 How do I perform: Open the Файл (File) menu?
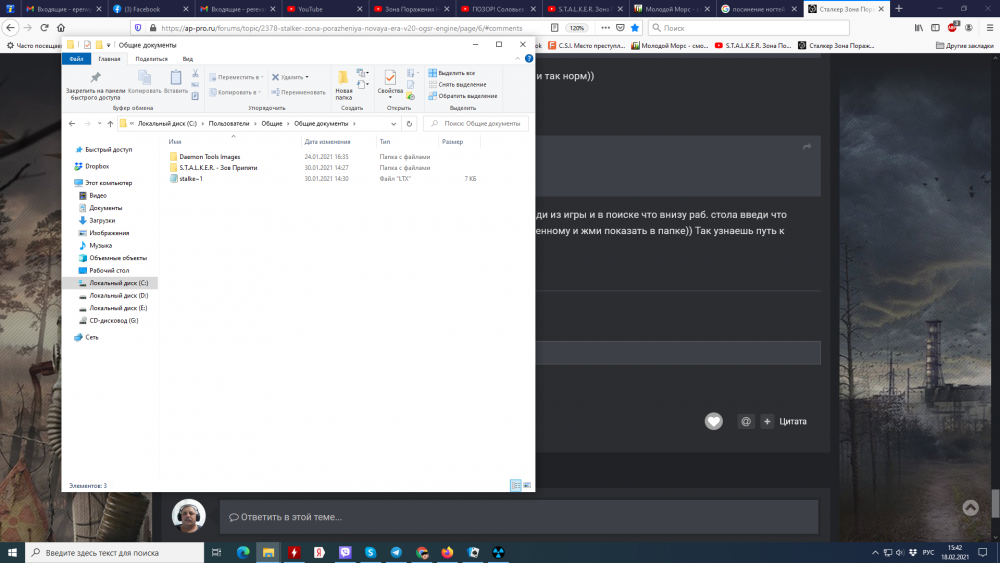click(77, 59)
